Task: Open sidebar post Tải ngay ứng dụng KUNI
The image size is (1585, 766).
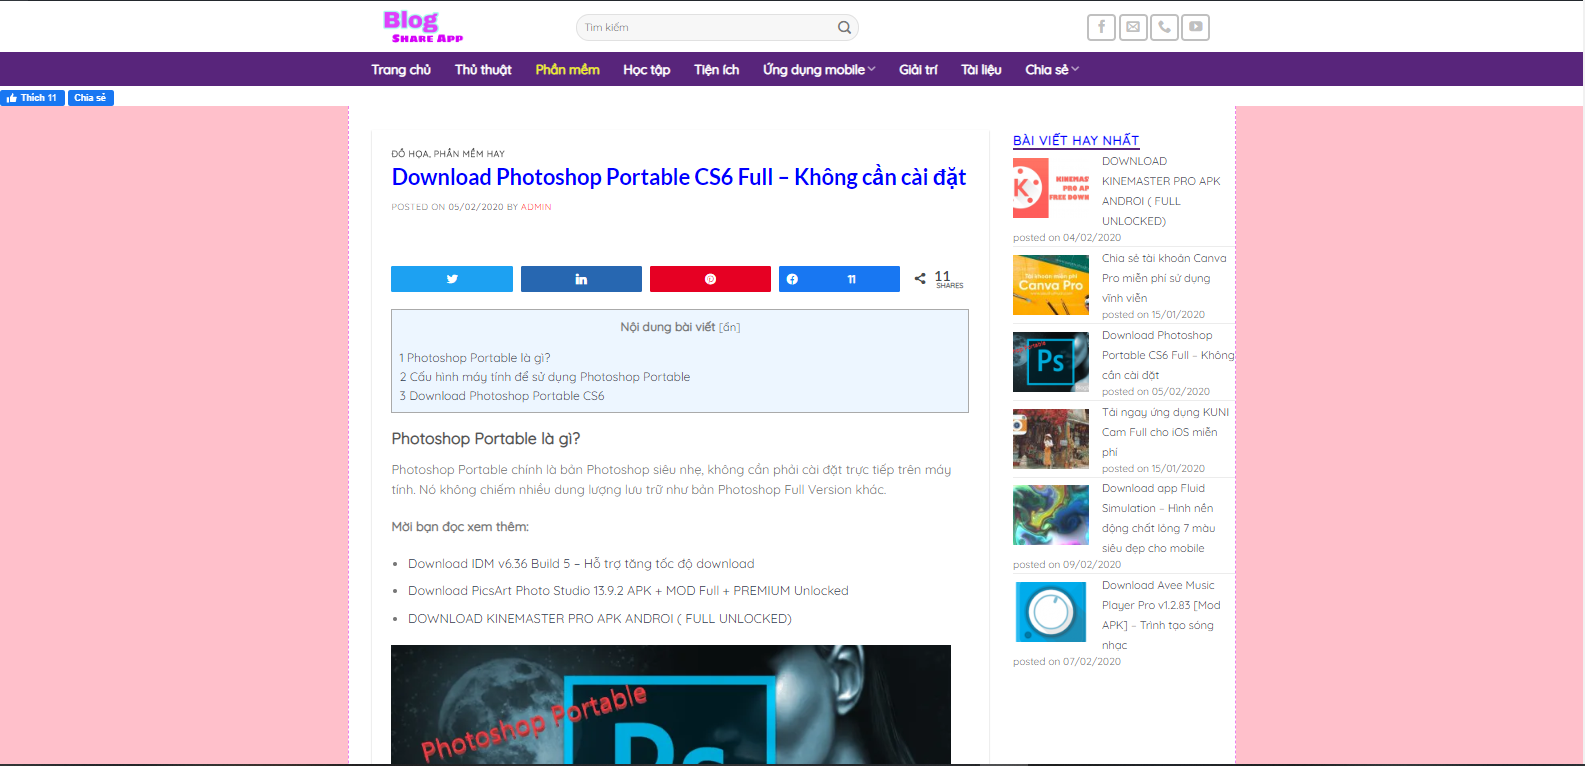Action: point(1166,432)
